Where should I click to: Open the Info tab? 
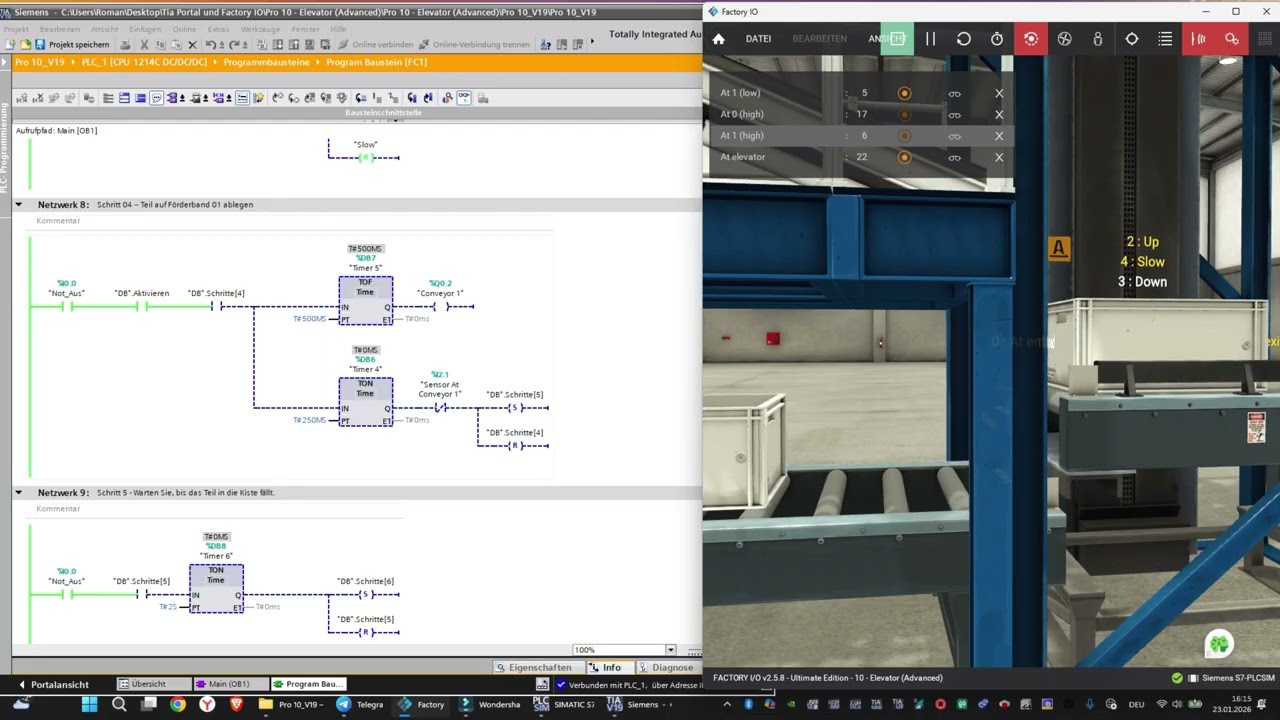click(x=605, y=667)
